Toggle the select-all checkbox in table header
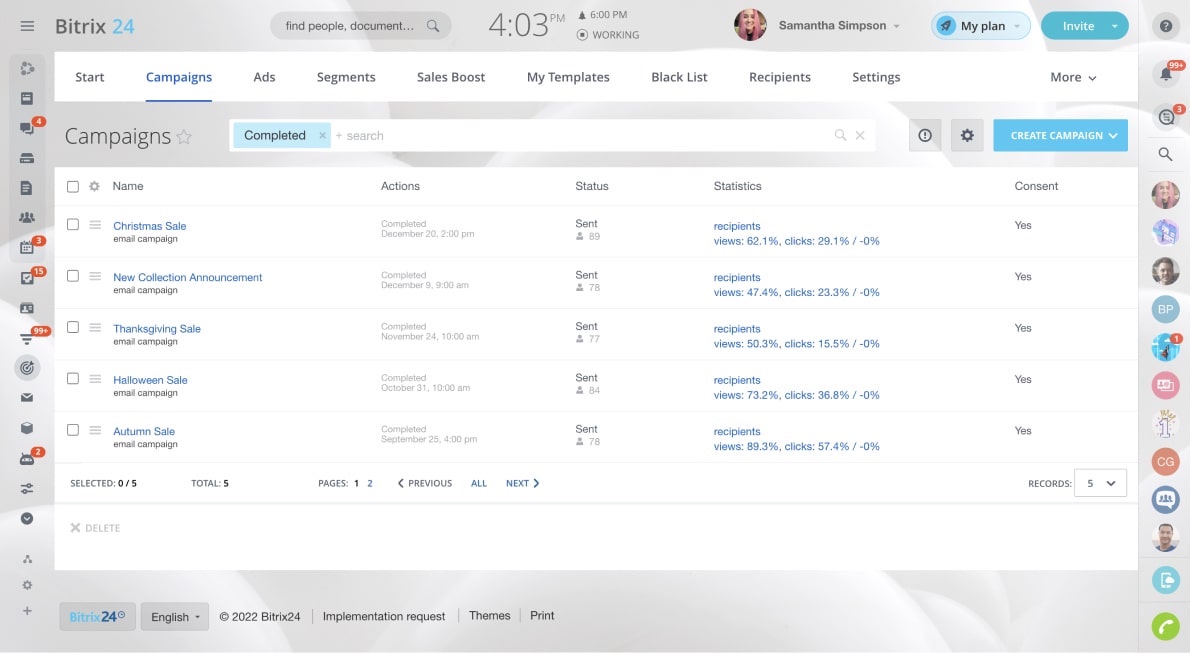This screenshot has width=1190, height=653. click(73, 186)
